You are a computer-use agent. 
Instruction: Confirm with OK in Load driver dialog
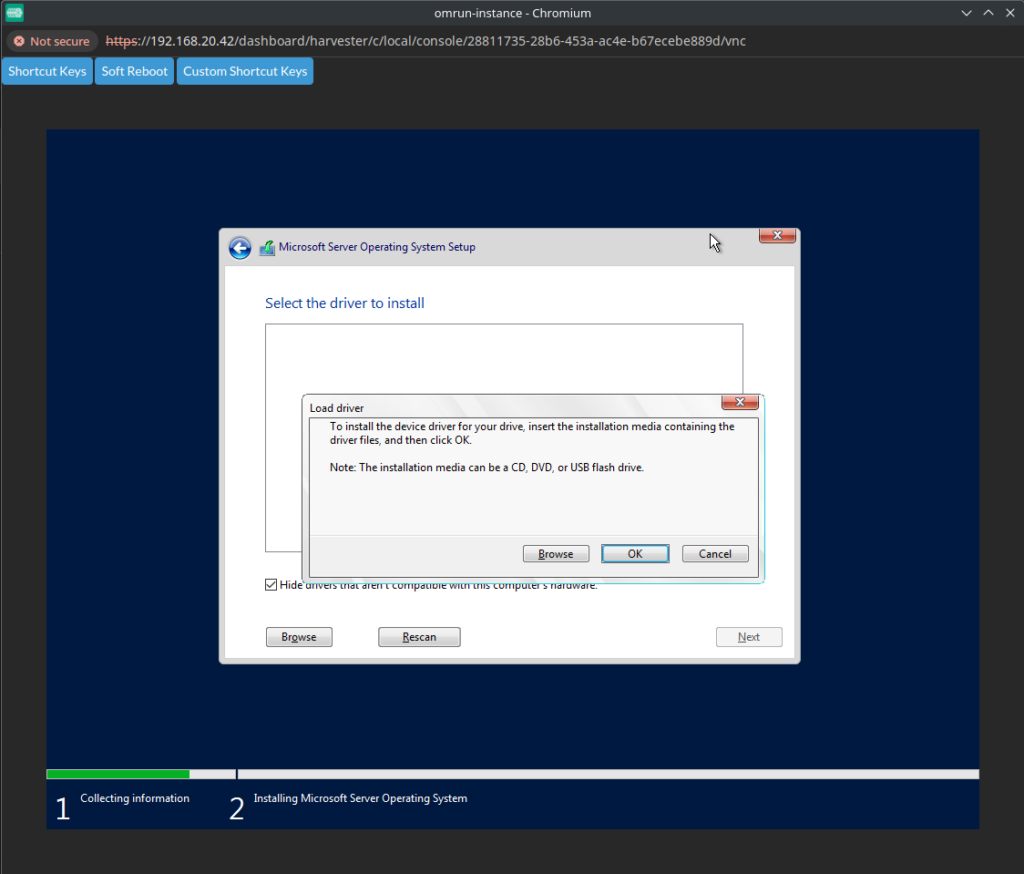coord(635,554)
